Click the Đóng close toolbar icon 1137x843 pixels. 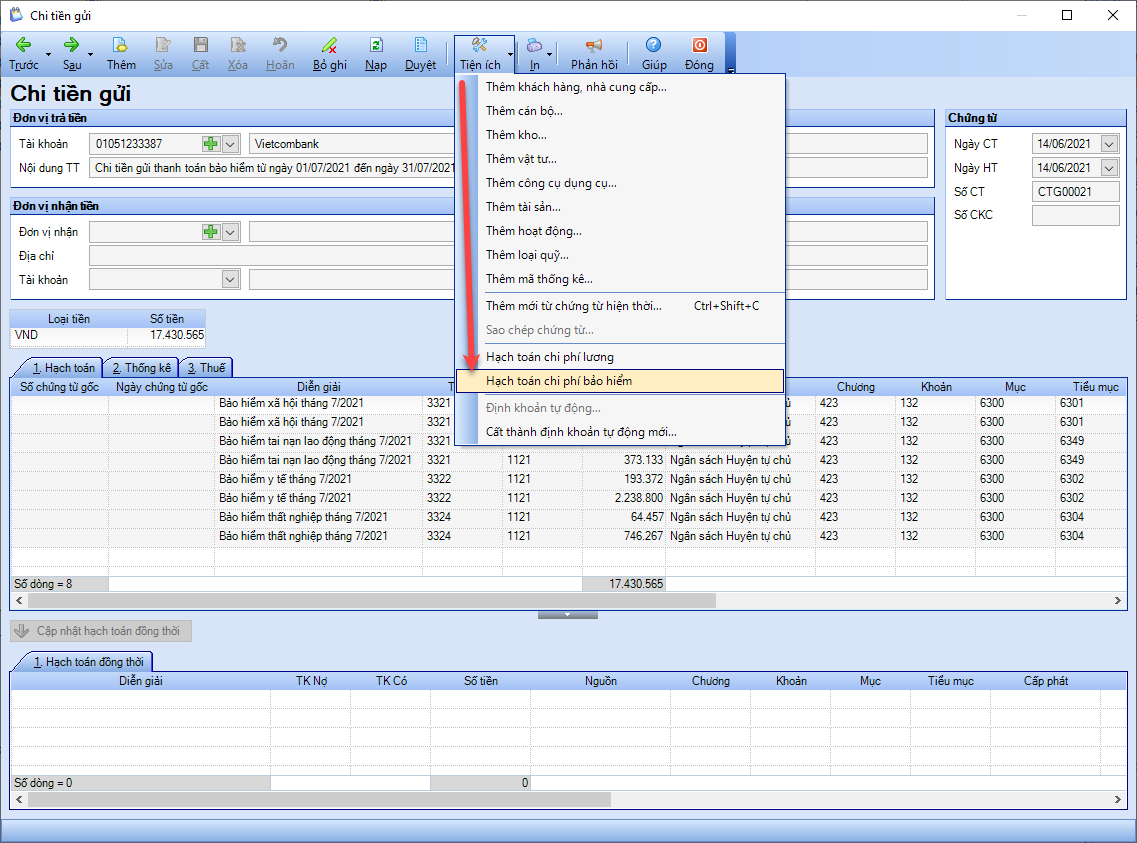[x=699, y=46]
